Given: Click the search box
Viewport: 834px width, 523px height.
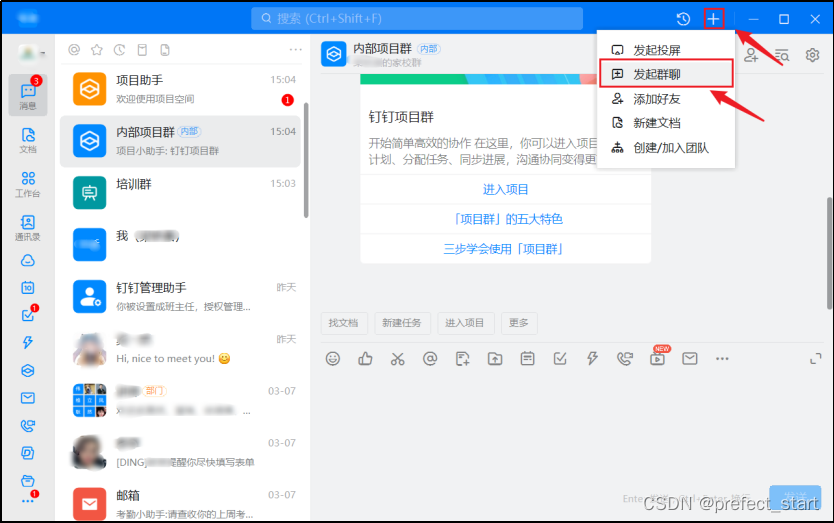Looking at the screenshot, I should pyautogui.click(x=417, y=19).
